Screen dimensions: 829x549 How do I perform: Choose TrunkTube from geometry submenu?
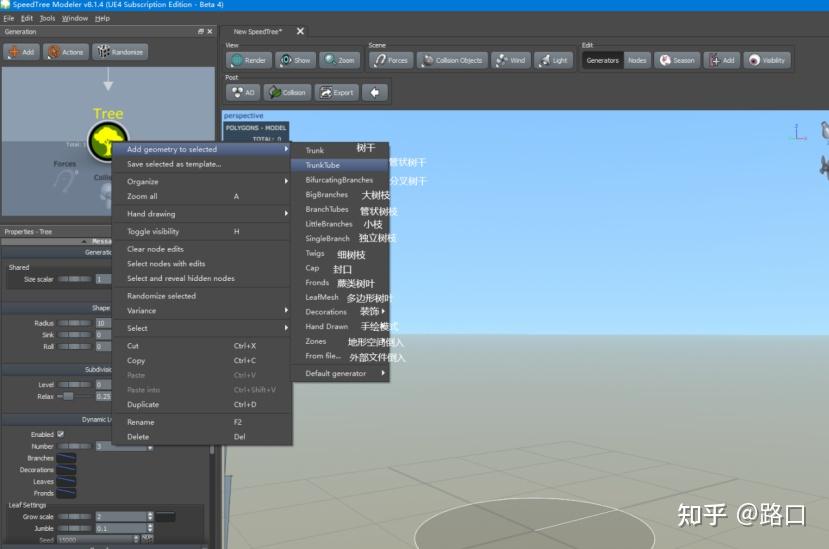pos(340,165)
